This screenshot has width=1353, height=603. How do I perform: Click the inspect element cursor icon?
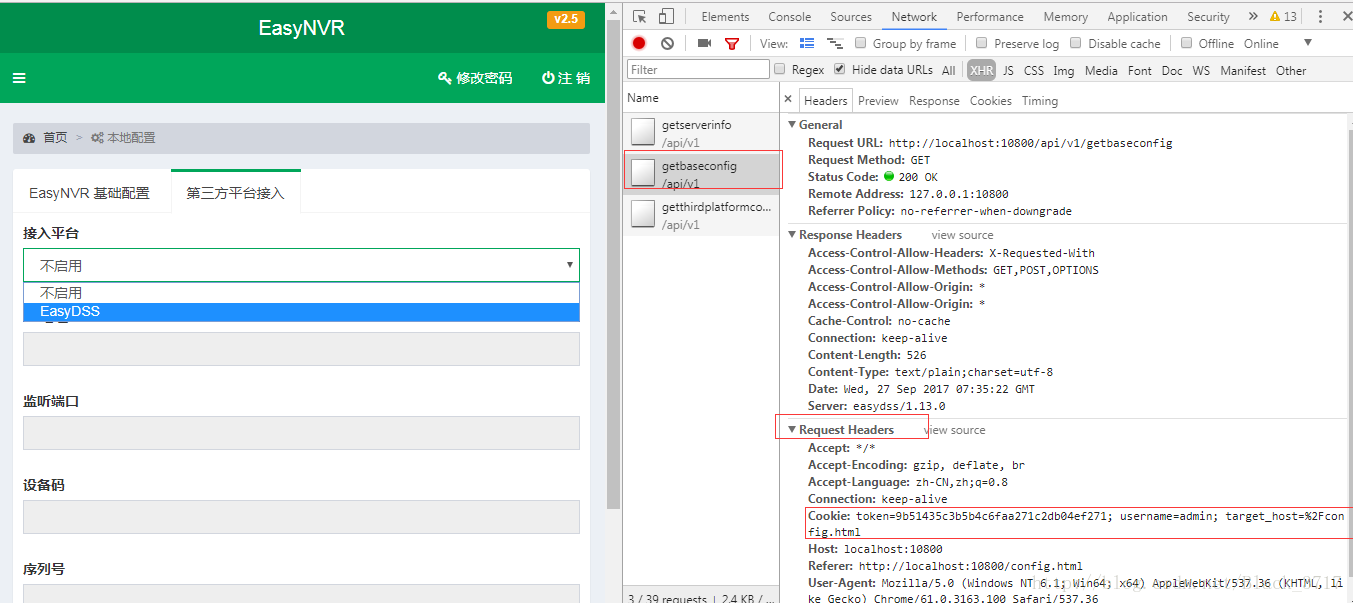point(640,16)
